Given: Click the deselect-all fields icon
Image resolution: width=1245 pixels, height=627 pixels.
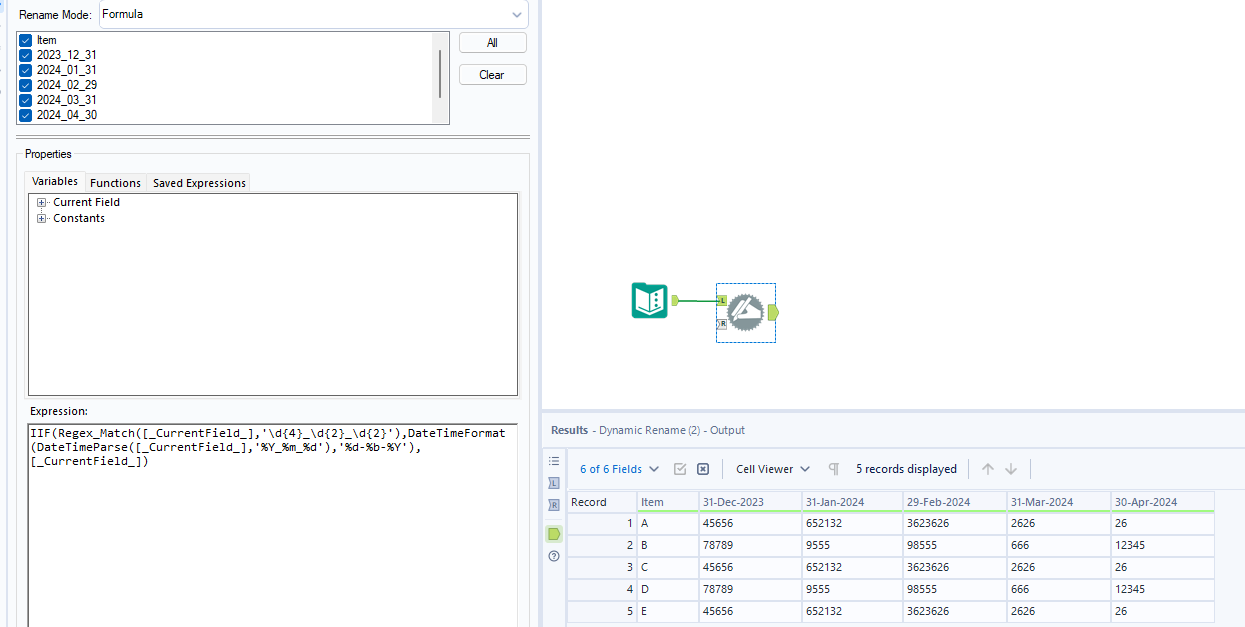Looking at the screenshot, I should (705, 468).
